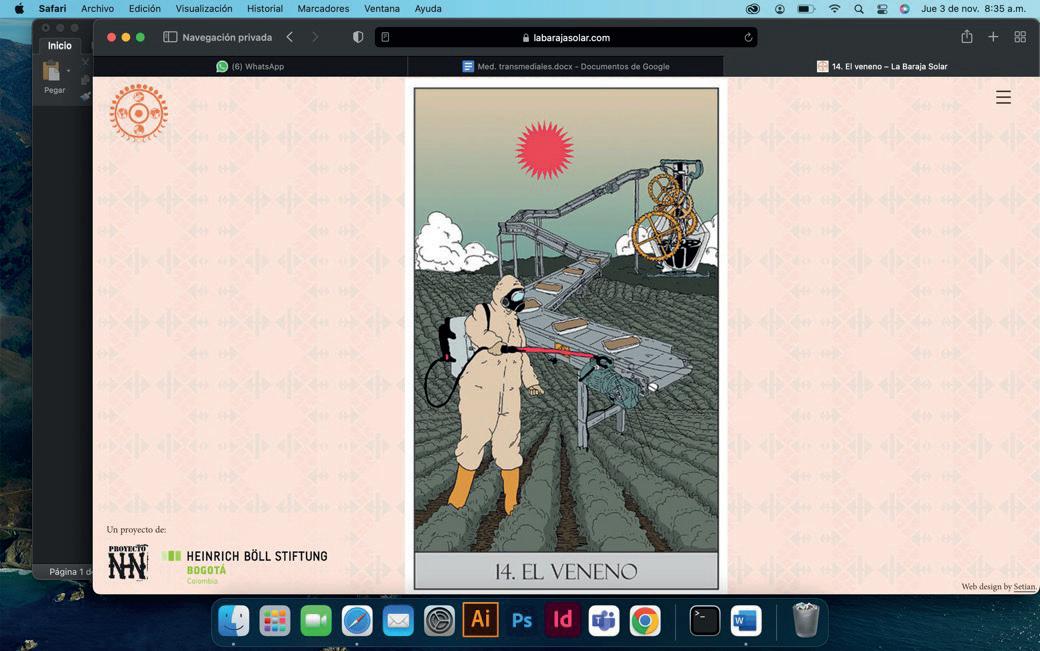The width and height of the screenshot is (1040, 651).
Task: Open the Ventana menu
Action: tap(382, 9)
